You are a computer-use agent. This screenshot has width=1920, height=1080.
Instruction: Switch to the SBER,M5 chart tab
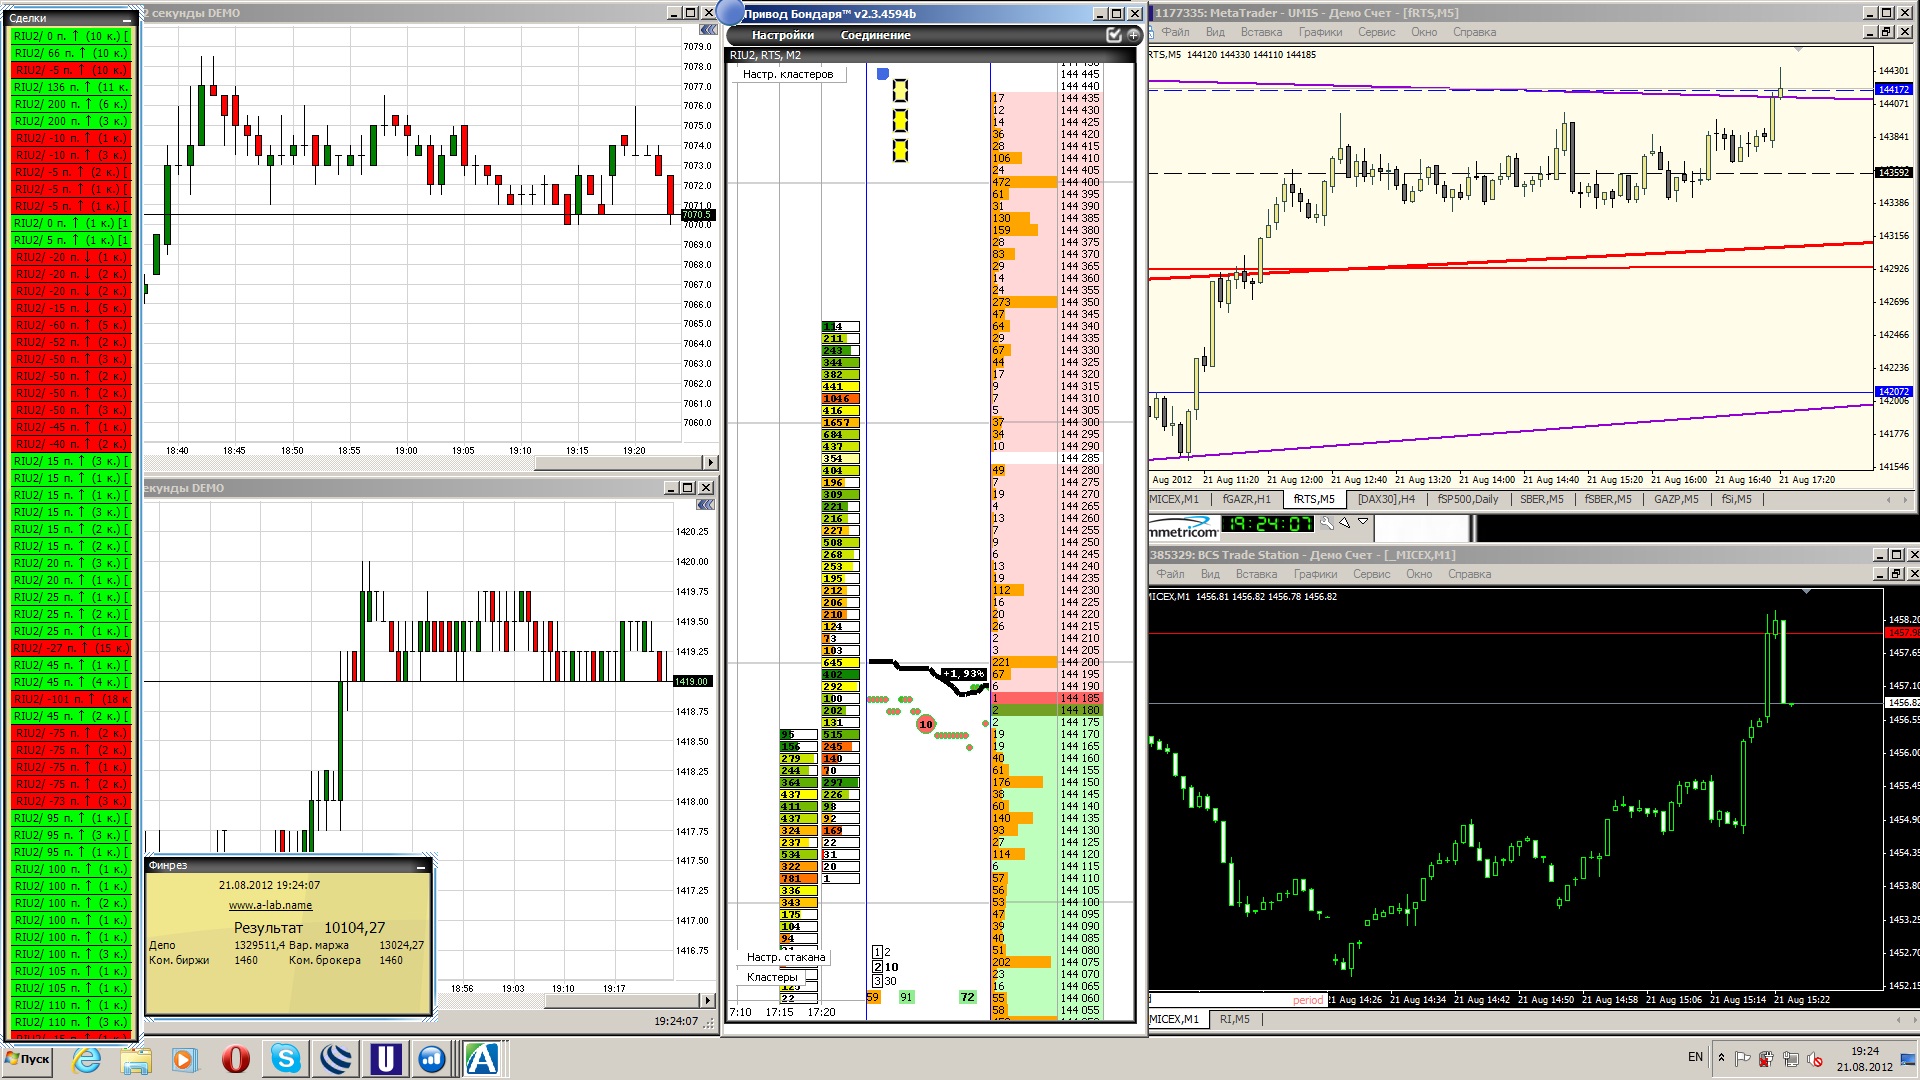(1541, 499)
